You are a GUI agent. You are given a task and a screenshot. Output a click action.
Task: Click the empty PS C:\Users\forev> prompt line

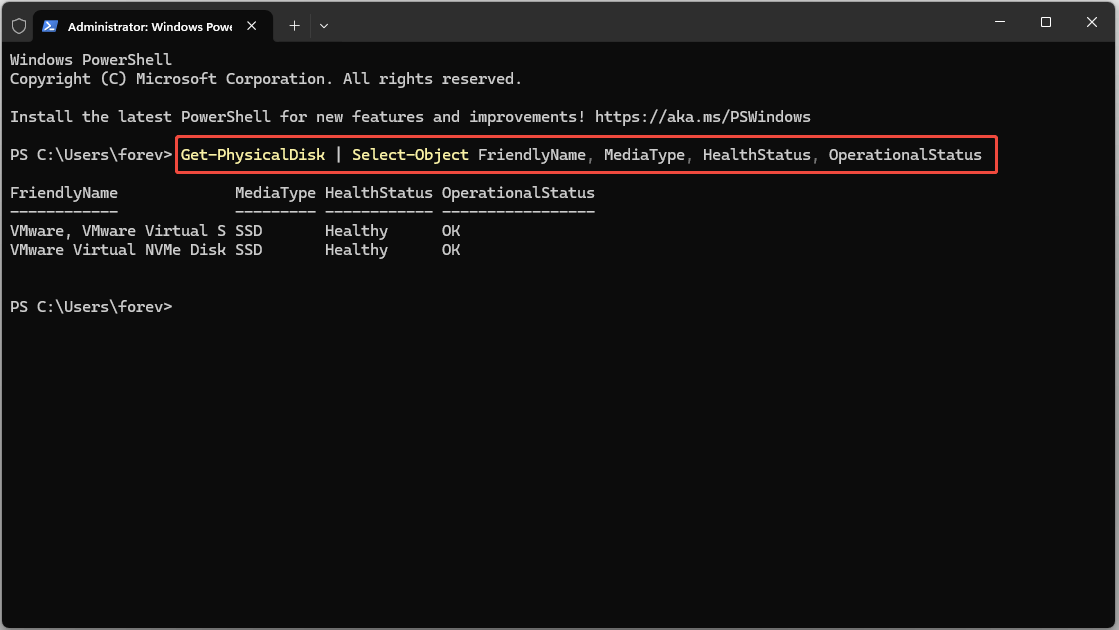[x=91, y=306]
